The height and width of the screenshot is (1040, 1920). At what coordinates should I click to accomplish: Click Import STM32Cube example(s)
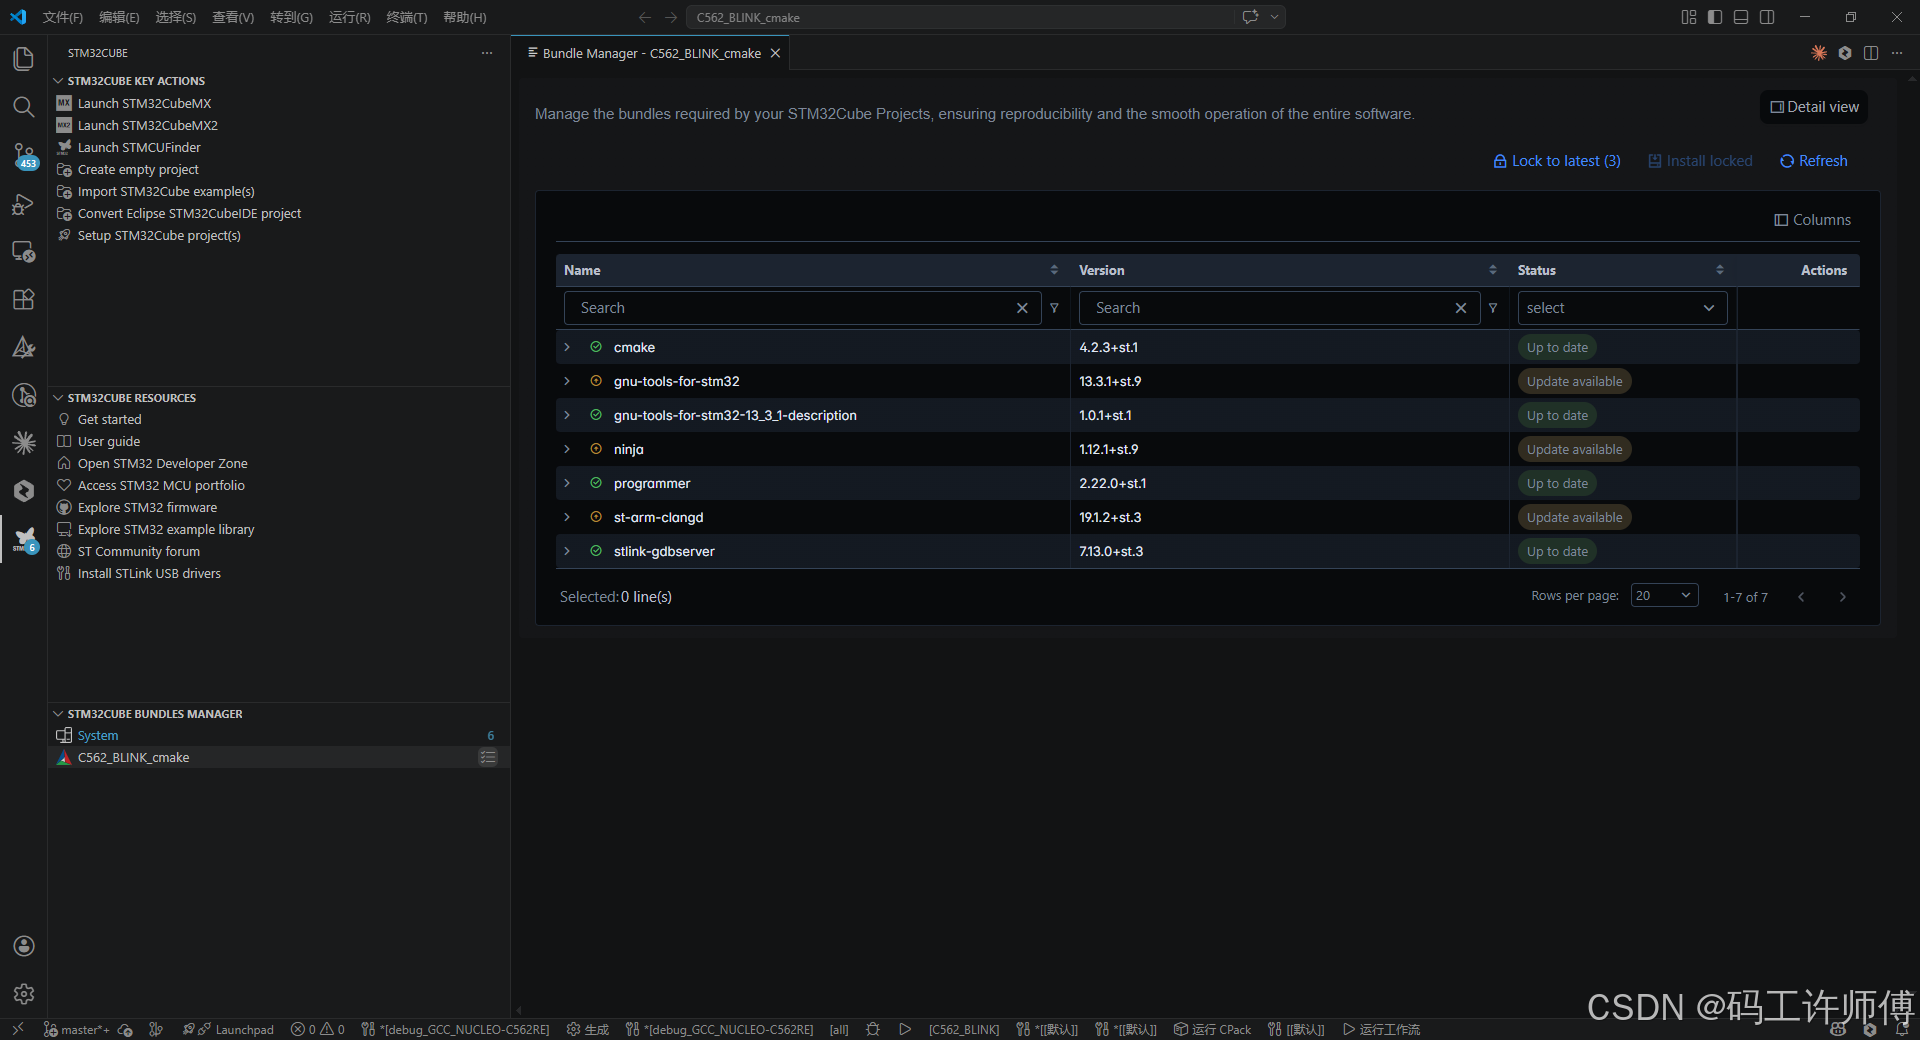point(166,191)
